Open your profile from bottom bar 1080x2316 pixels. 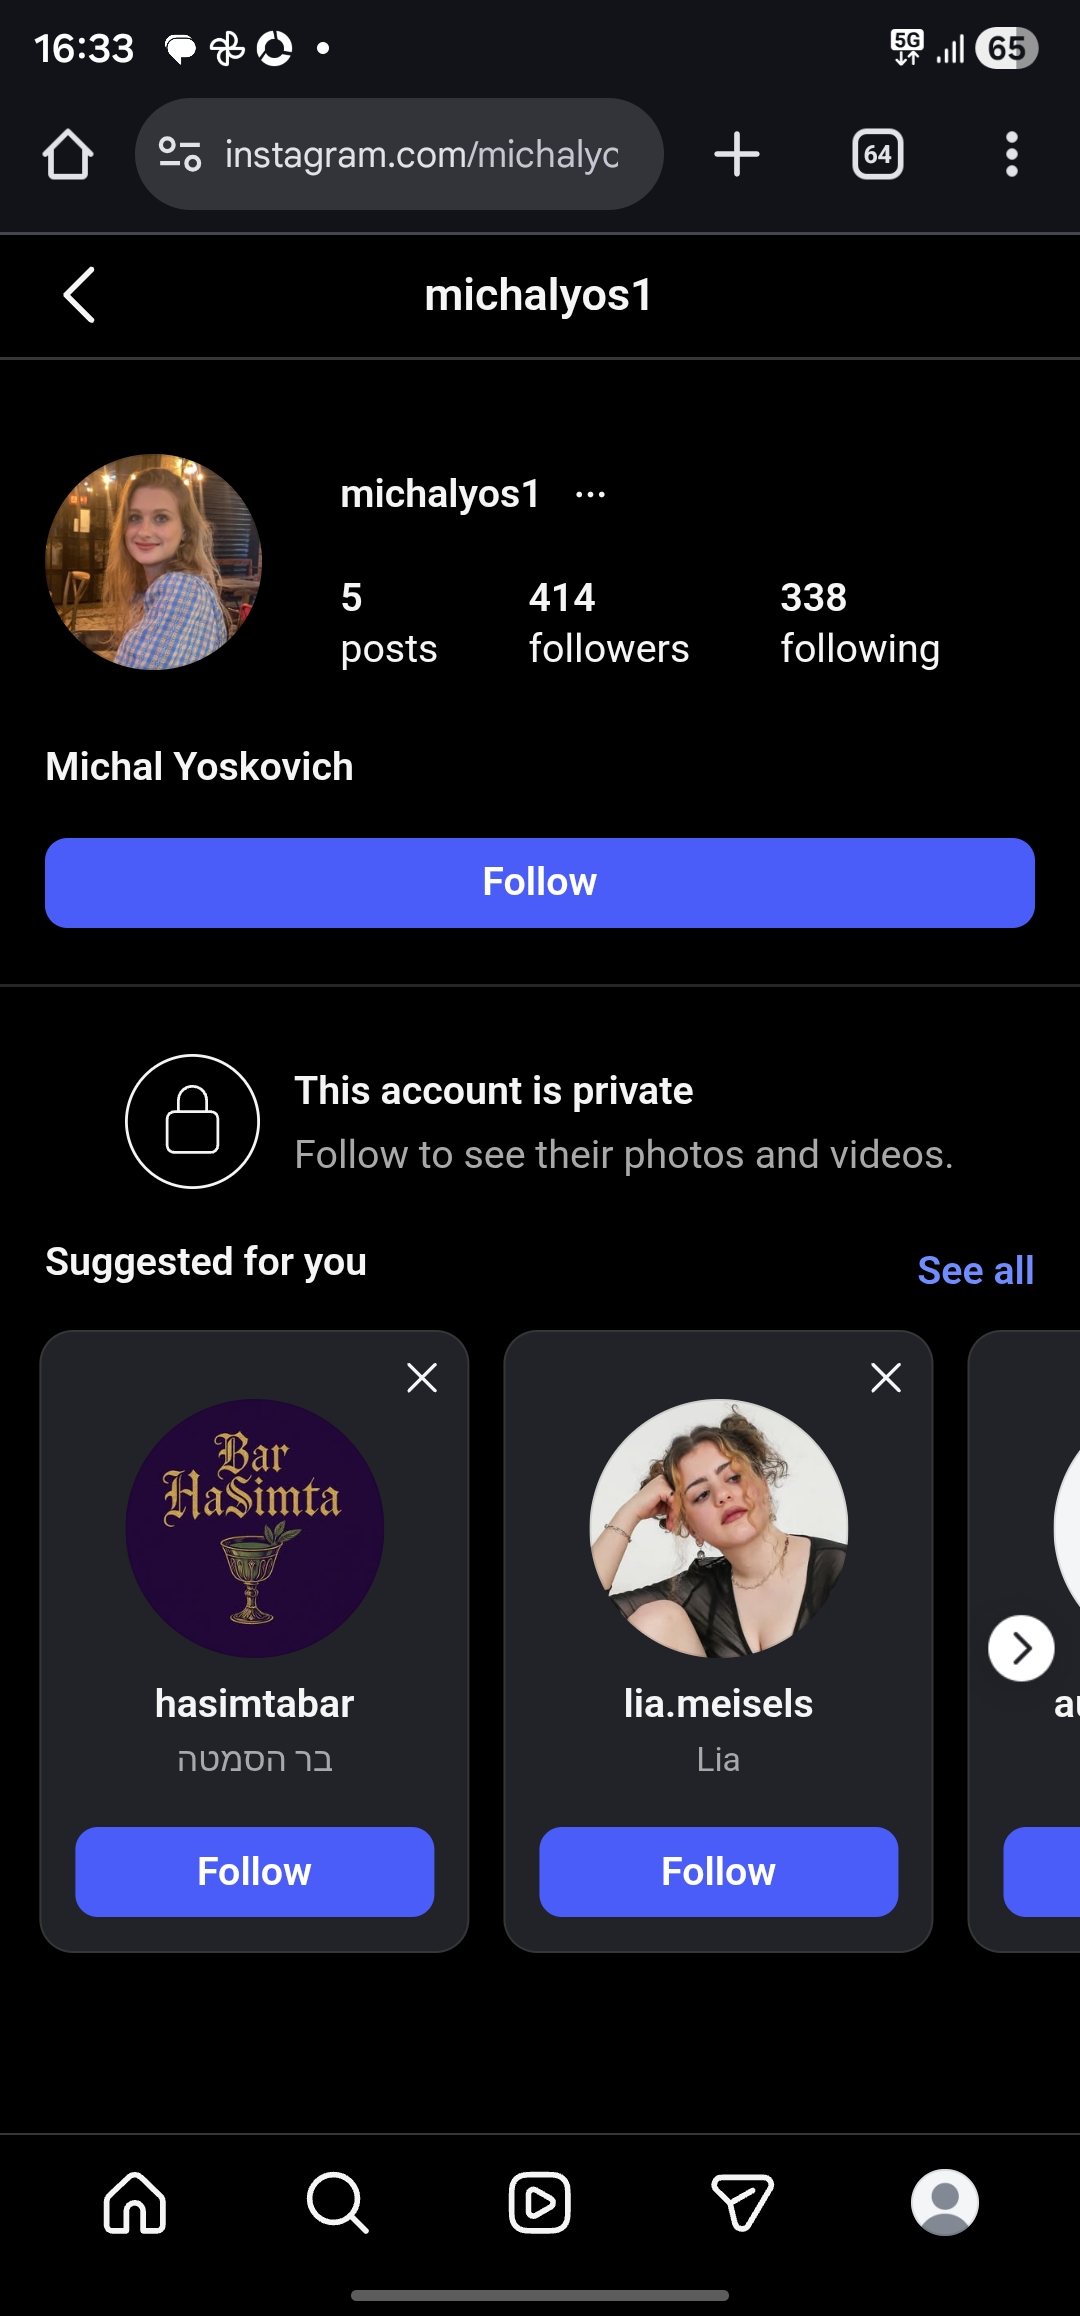coord(945,2203)
